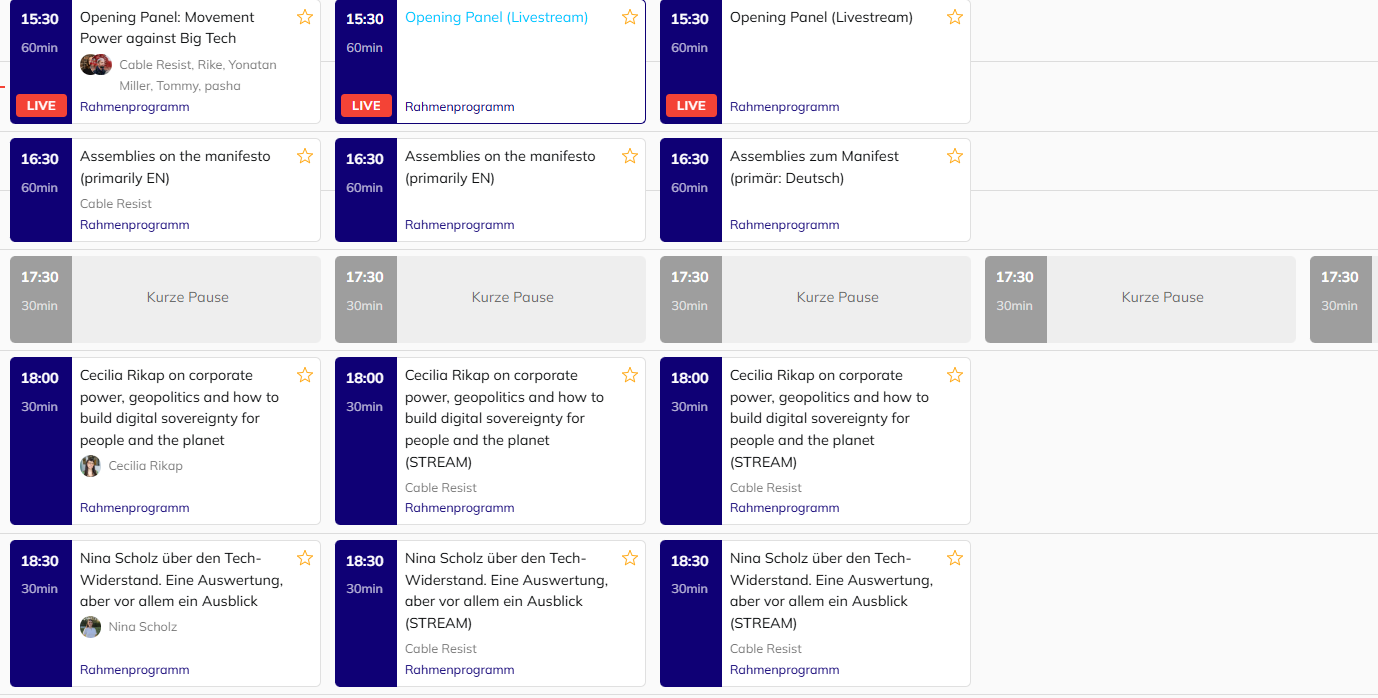Click "Cable Resist" under the Assemblies on the manifesto card
The width and height of the screenshot is (1378, 698).
click(x=116, y=204)
